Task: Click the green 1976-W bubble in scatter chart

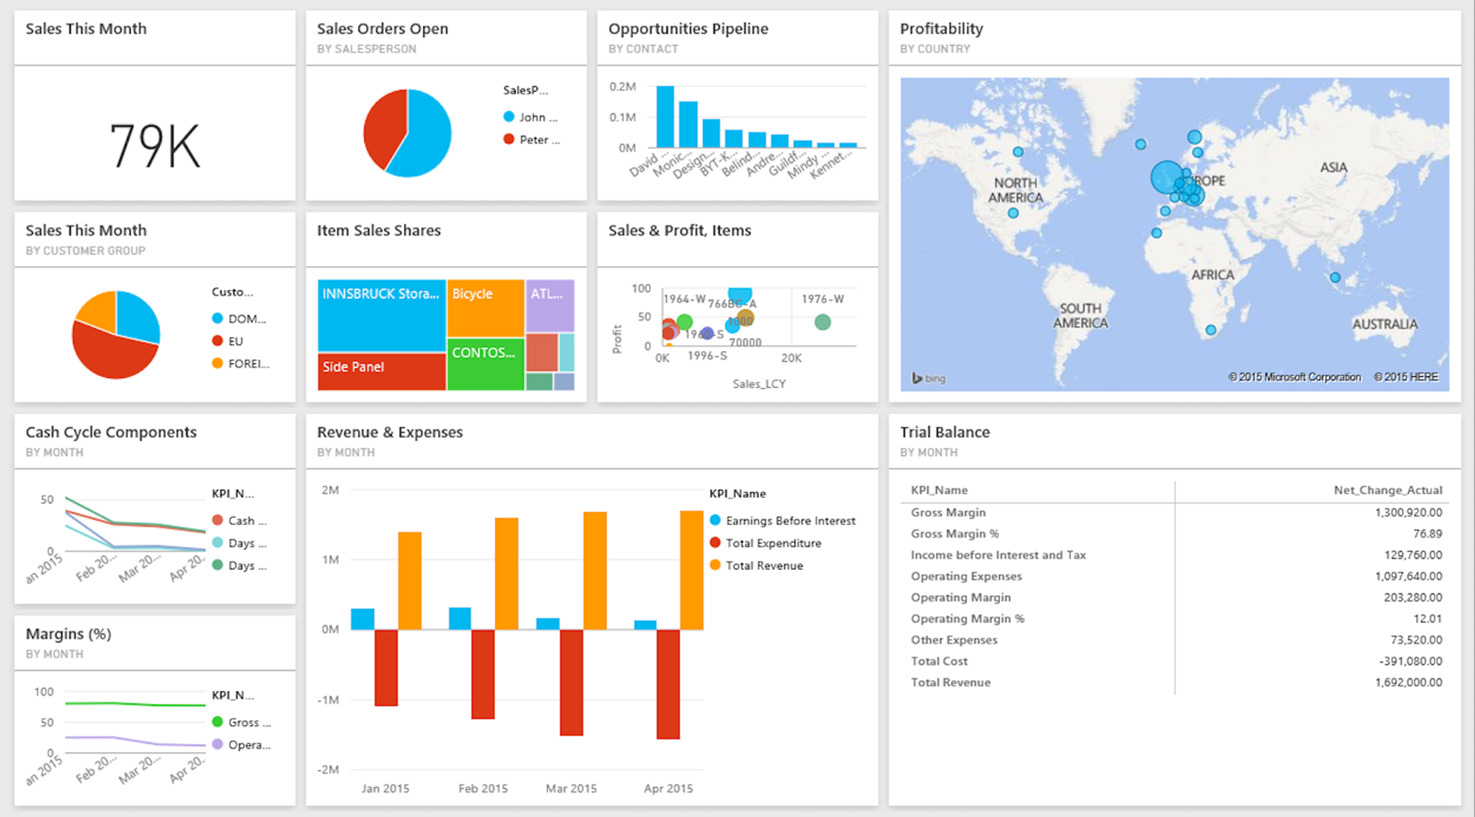Action: click(822, 322)
